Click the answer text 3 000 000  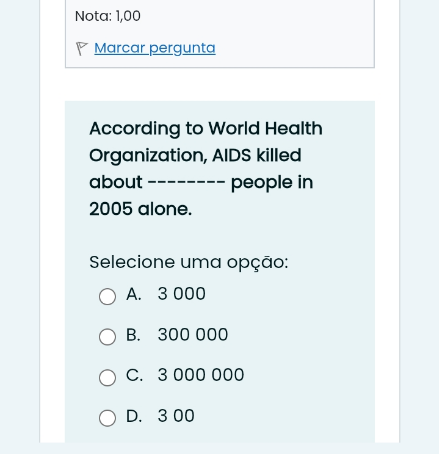(201, 375)
